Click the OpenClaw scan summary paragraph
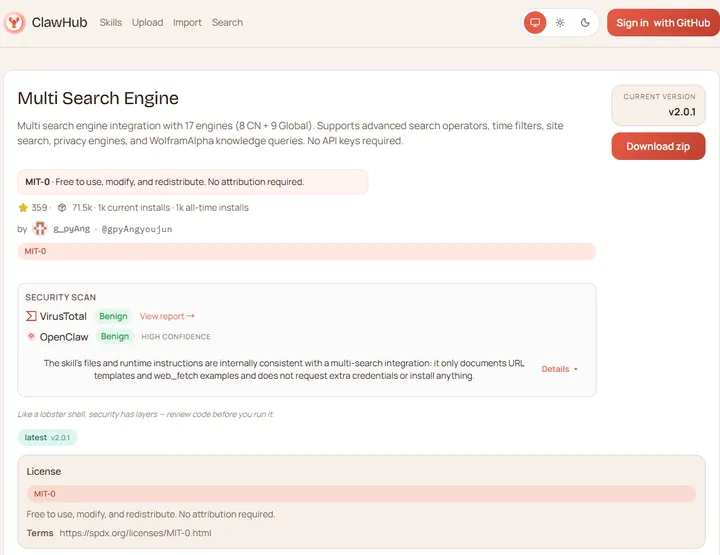Image resolution: width=720 pixels, height=555 pixels. pos(284,369)
